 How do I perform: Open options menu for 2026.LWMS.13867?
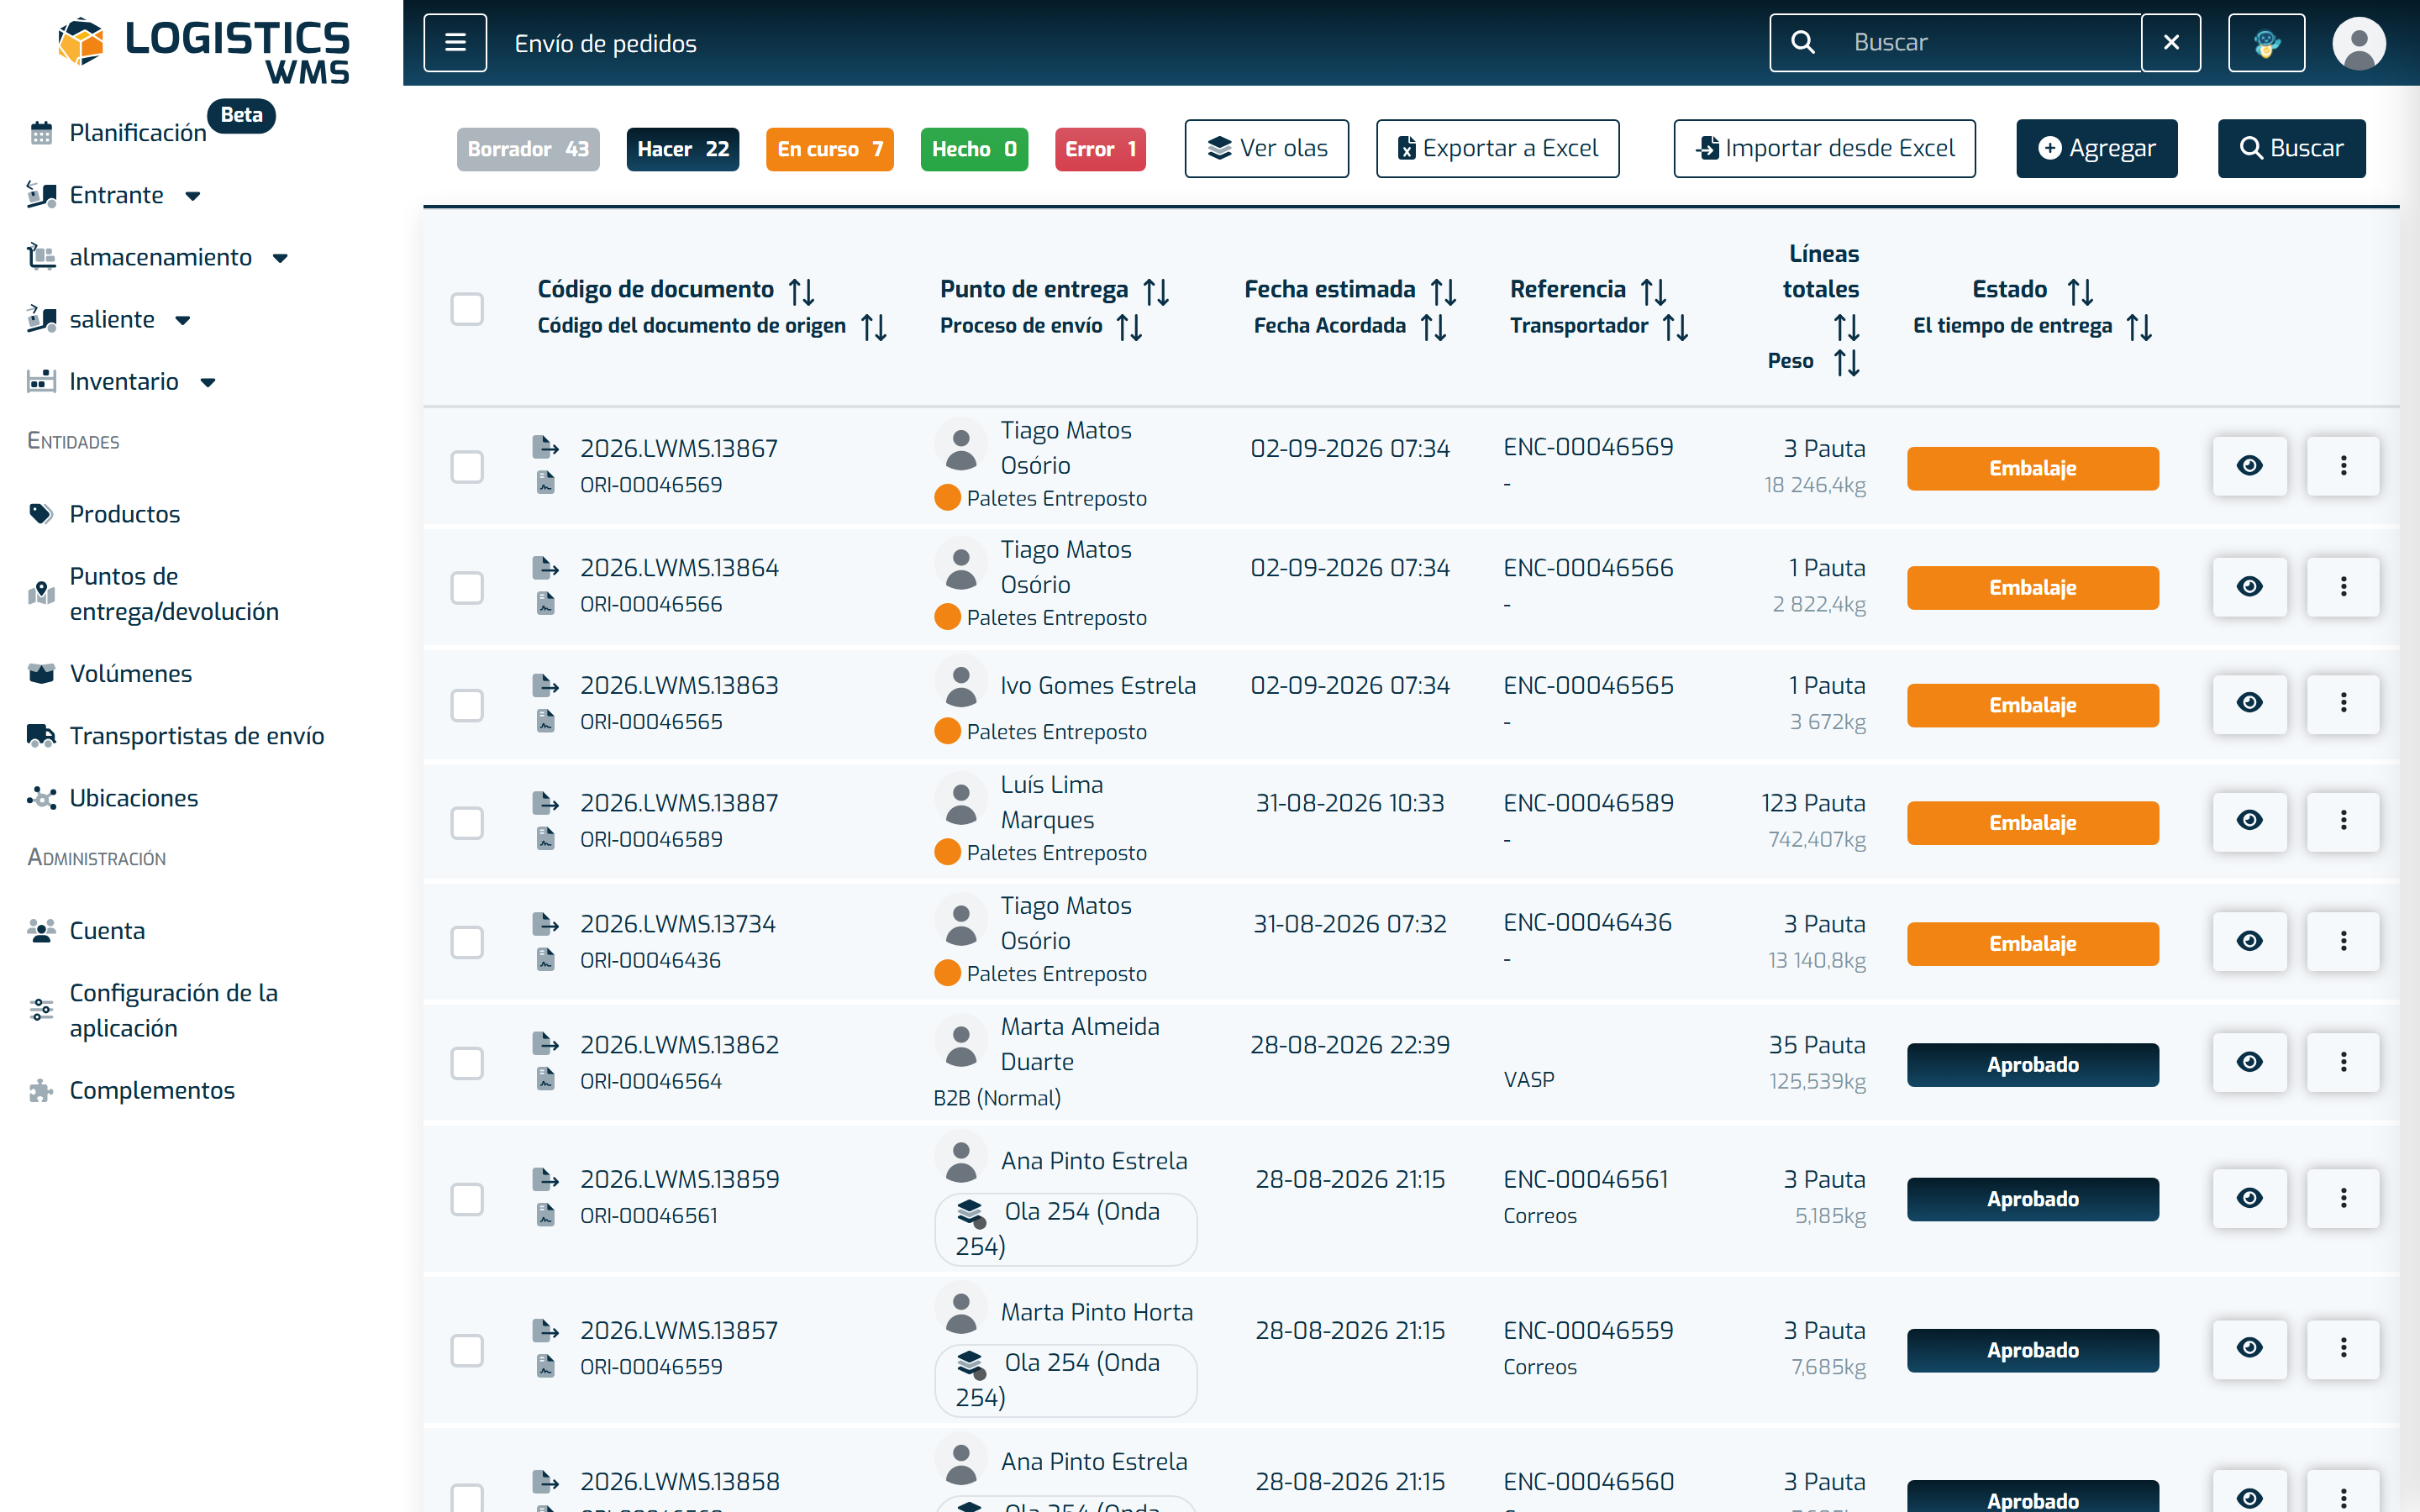[2343, 466]
